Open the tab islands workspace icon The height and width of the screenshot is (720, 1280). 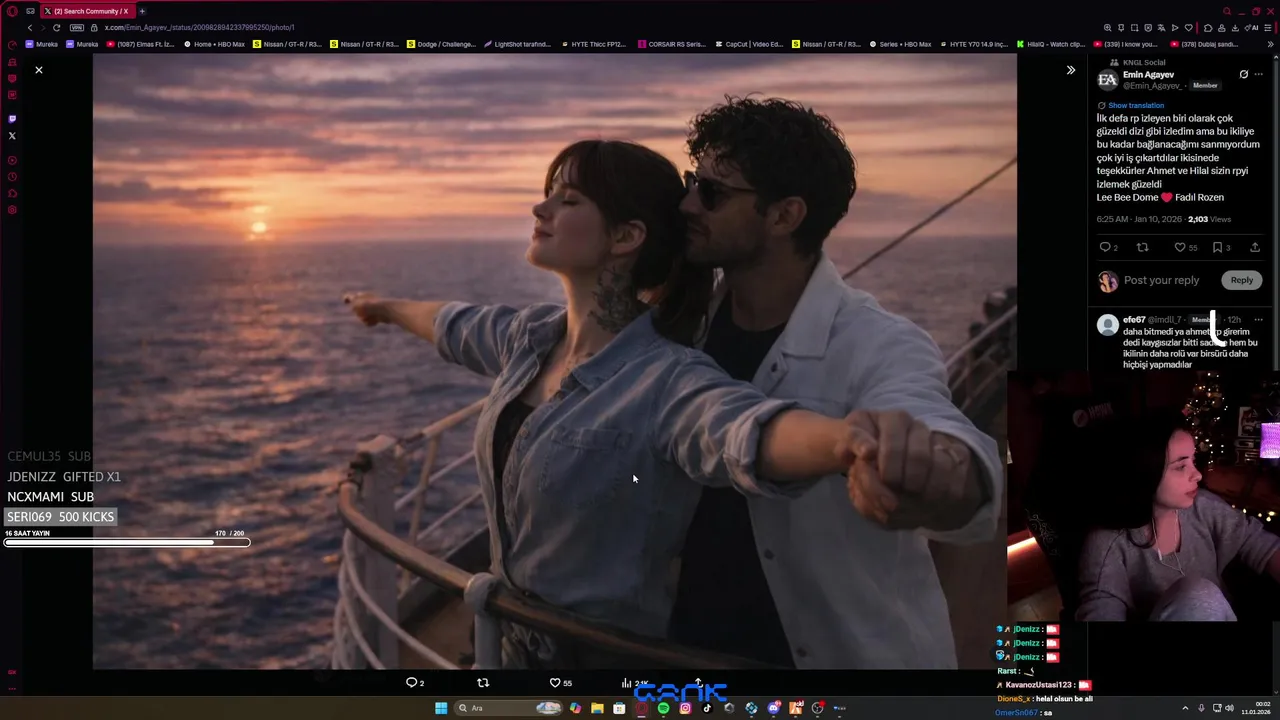[x=30, y=11]
